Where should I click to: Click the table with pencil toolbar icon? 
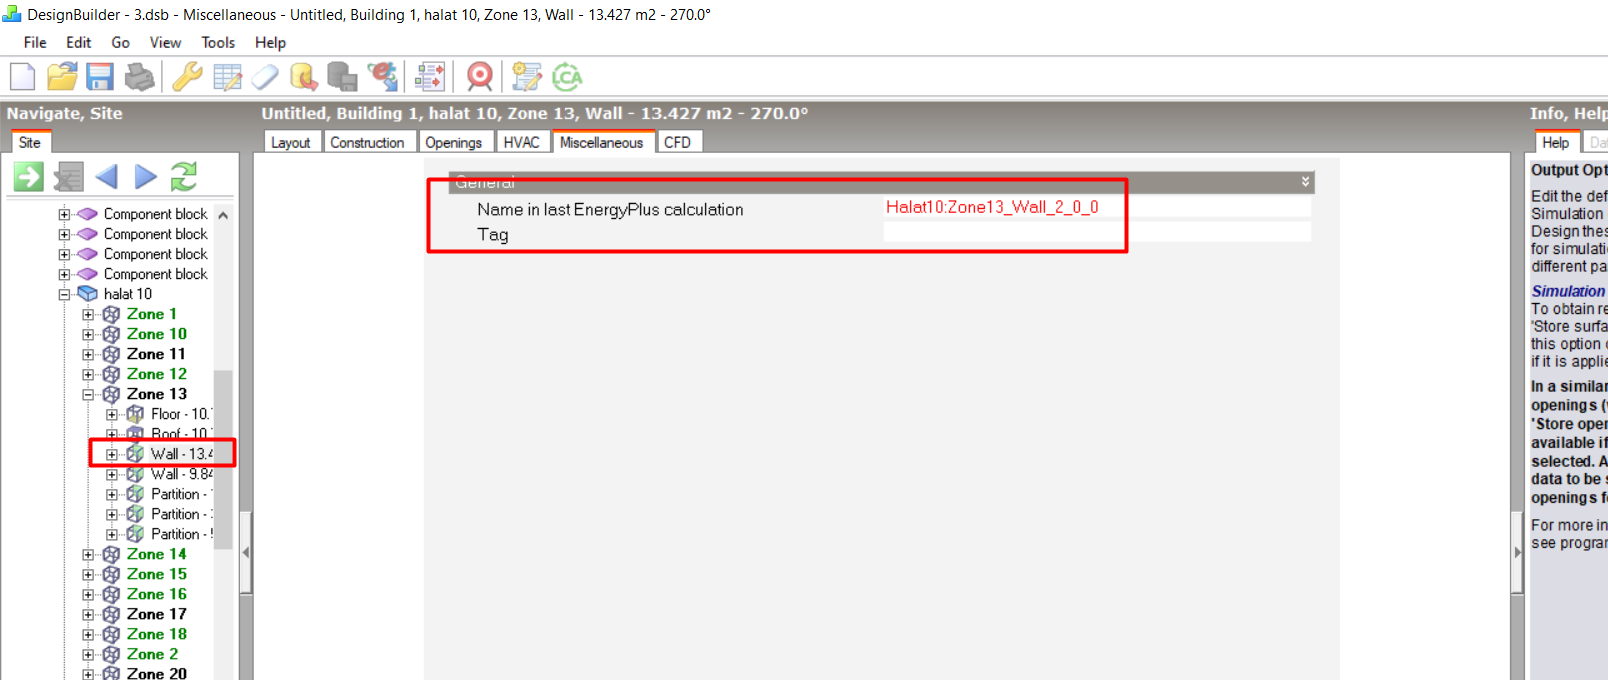(x=227, y=77)
